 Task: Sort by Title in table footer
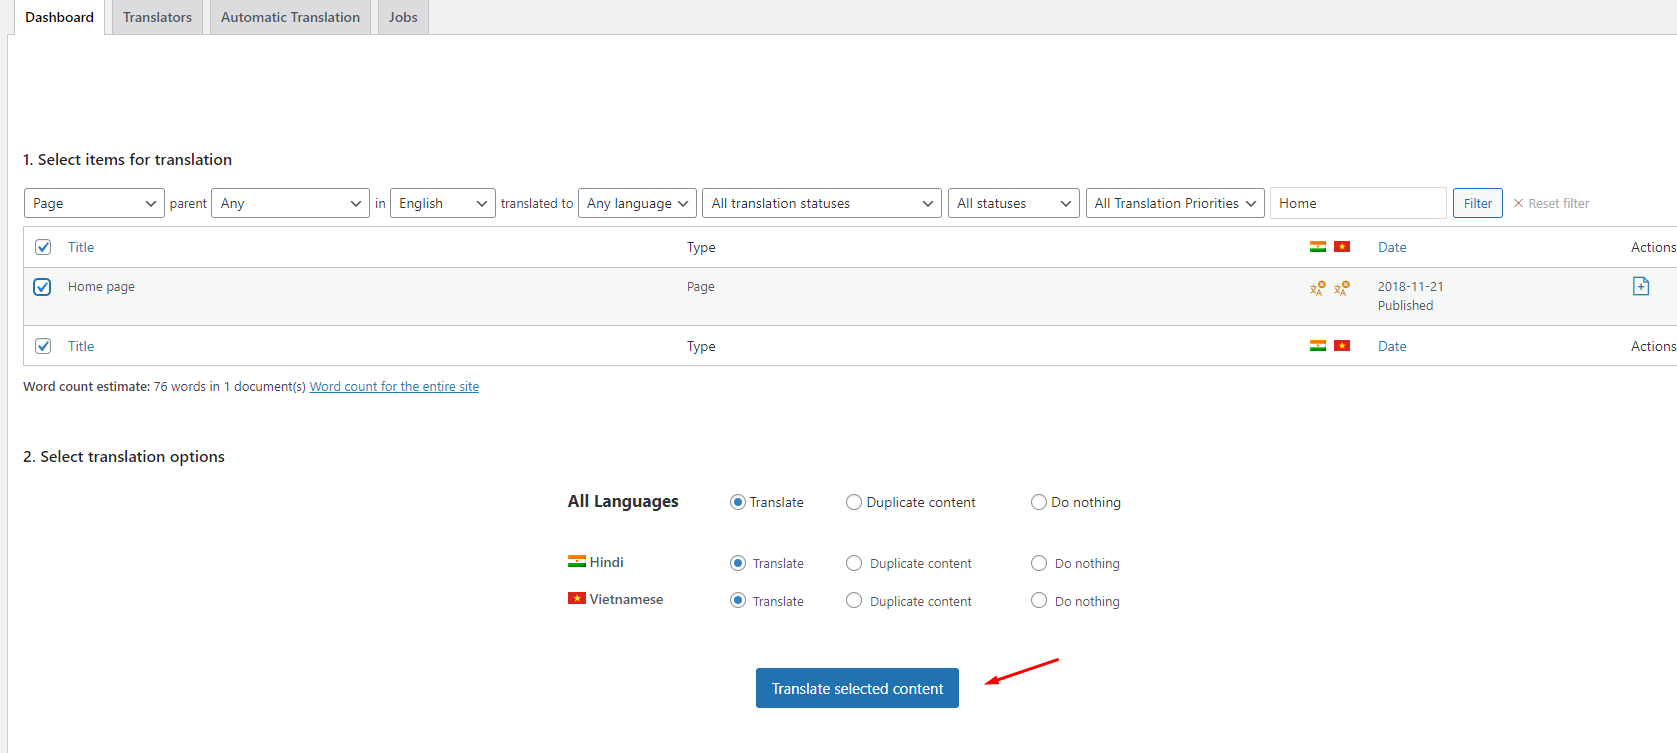pos(81,346)
